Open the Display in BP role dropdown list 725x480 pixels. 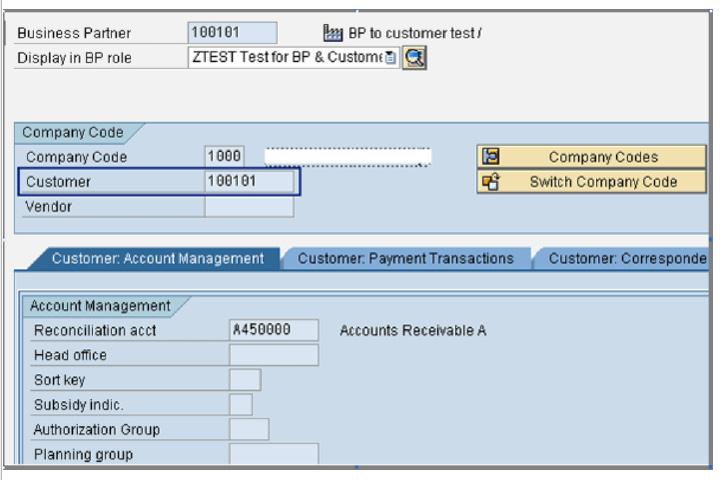coord(390,58)
